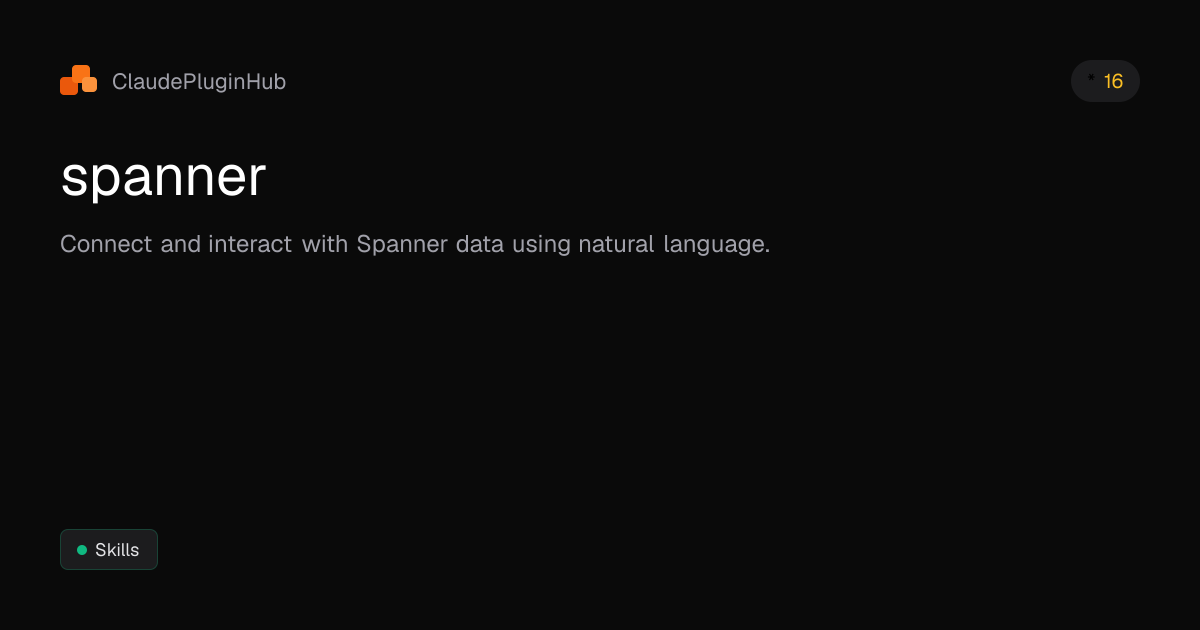Click the Skills tag label

pos(117,550)
